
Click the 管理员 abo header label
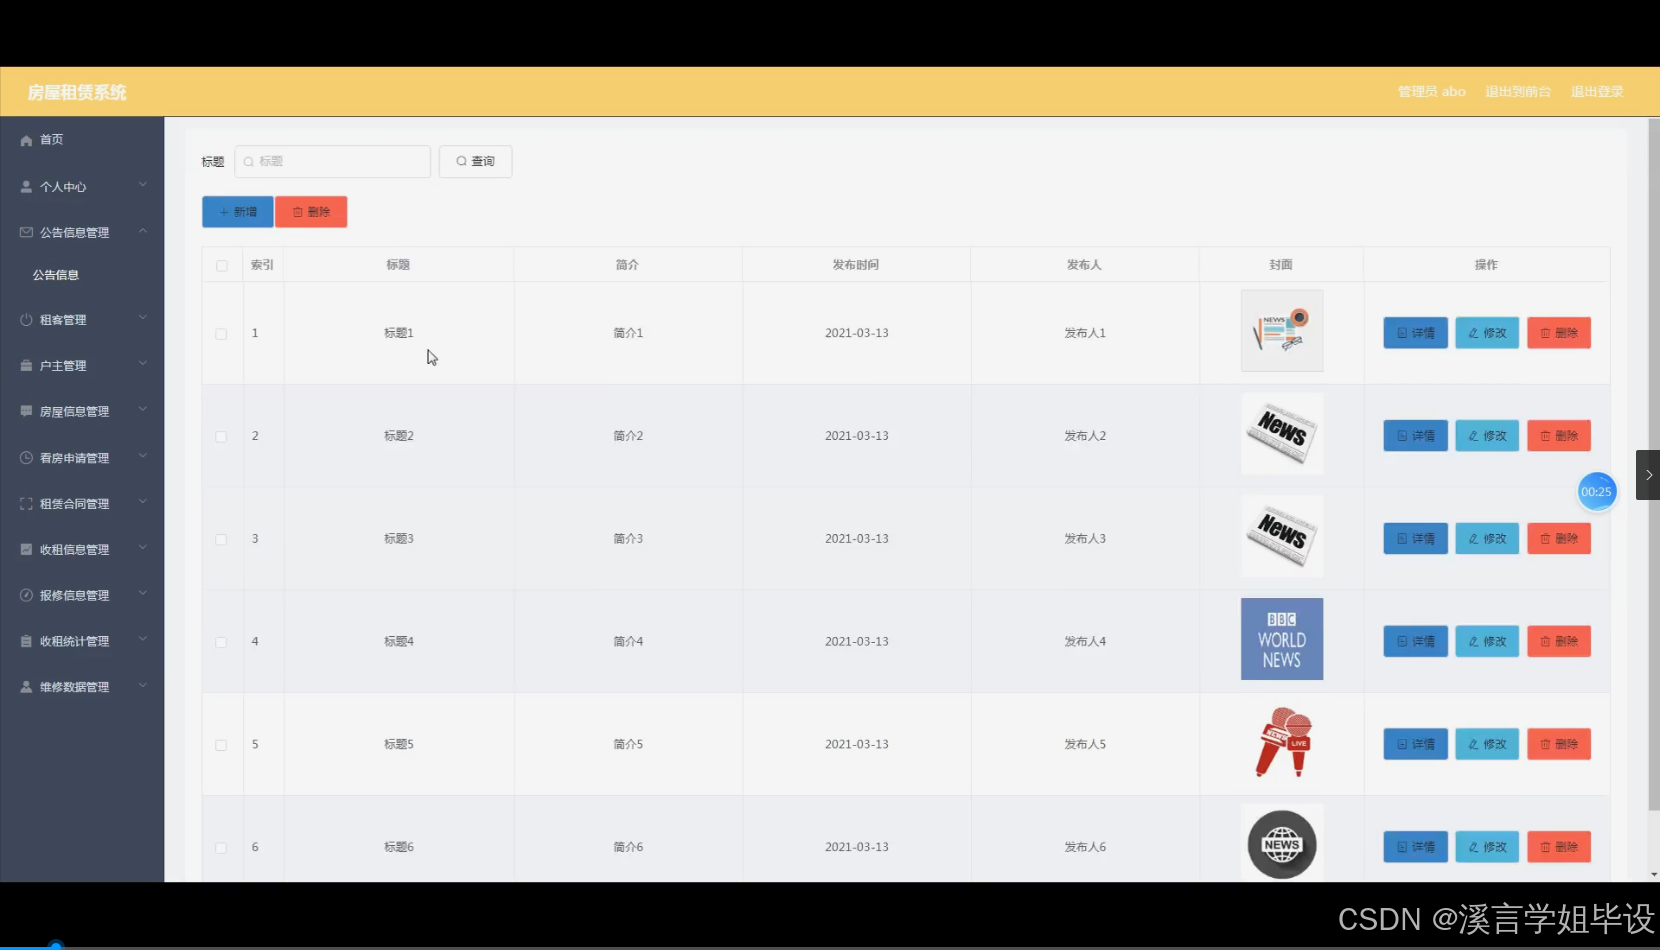click(x=1432, y=92)
